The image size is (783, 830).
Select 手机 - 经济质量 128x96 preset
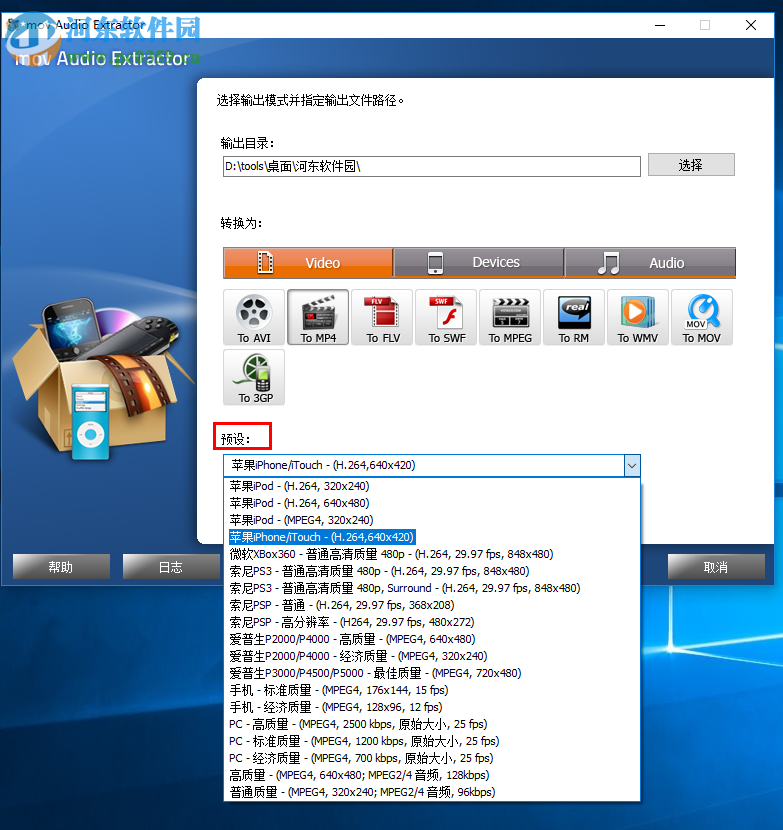point(432,707)
